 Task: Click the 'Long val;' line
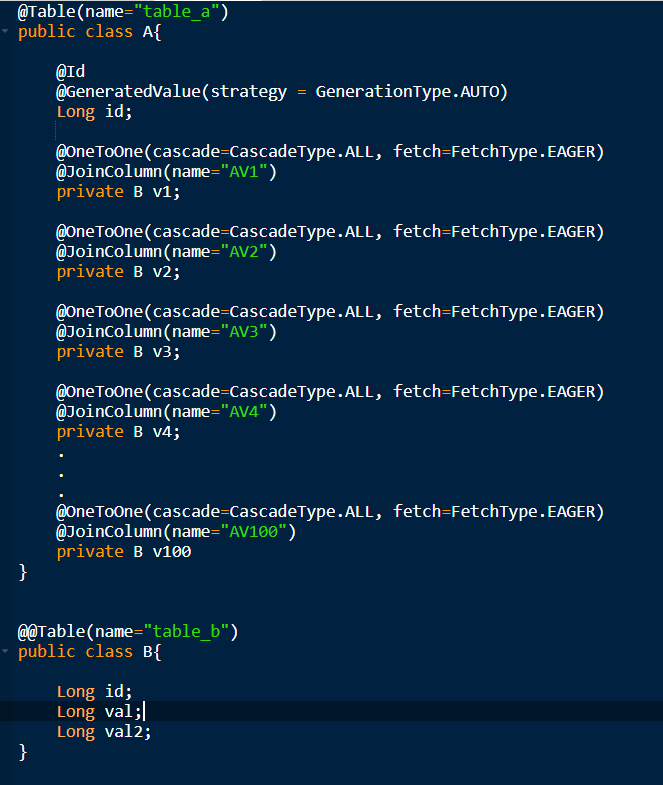[x=99, y=712]
